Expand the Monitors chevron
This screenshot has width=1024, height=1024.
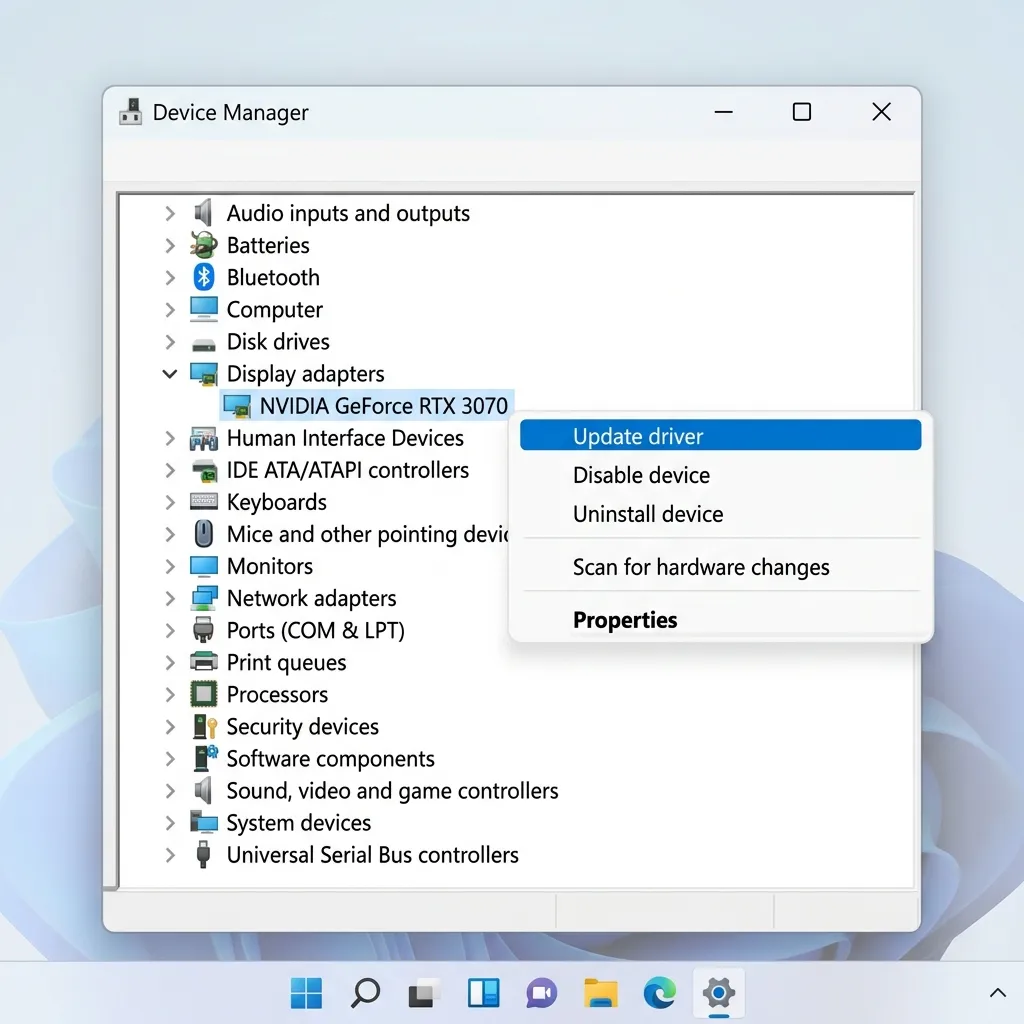click(170, 566)
